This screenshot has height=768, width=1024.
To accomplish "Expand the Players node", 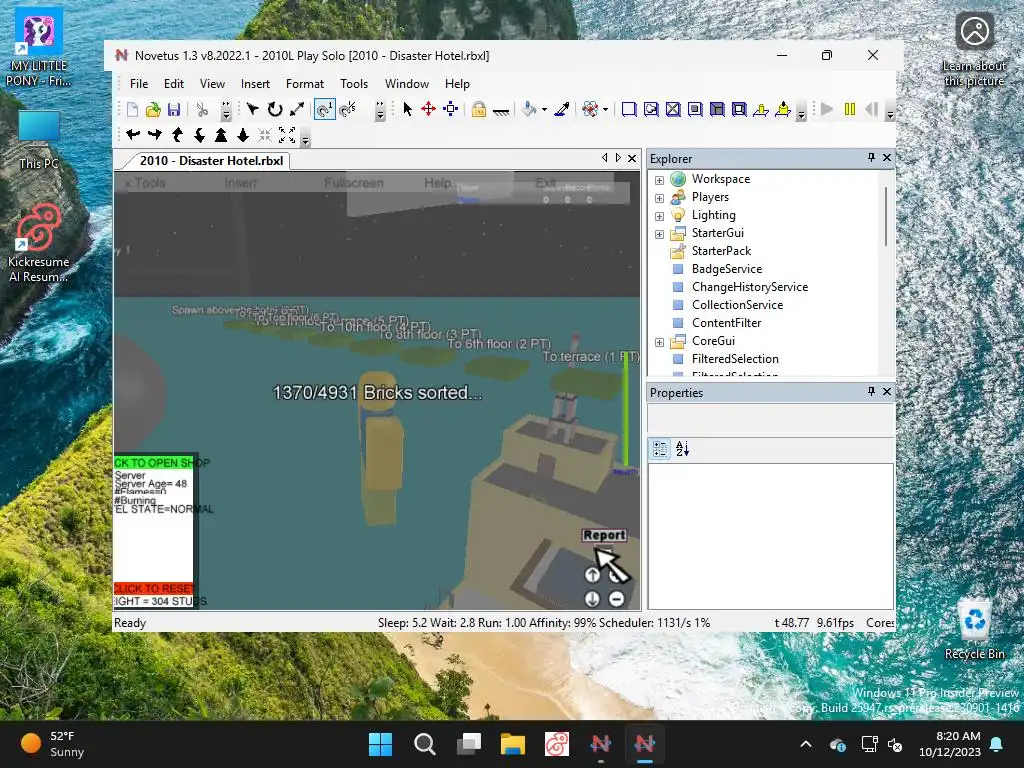I will tap(659, 198).
